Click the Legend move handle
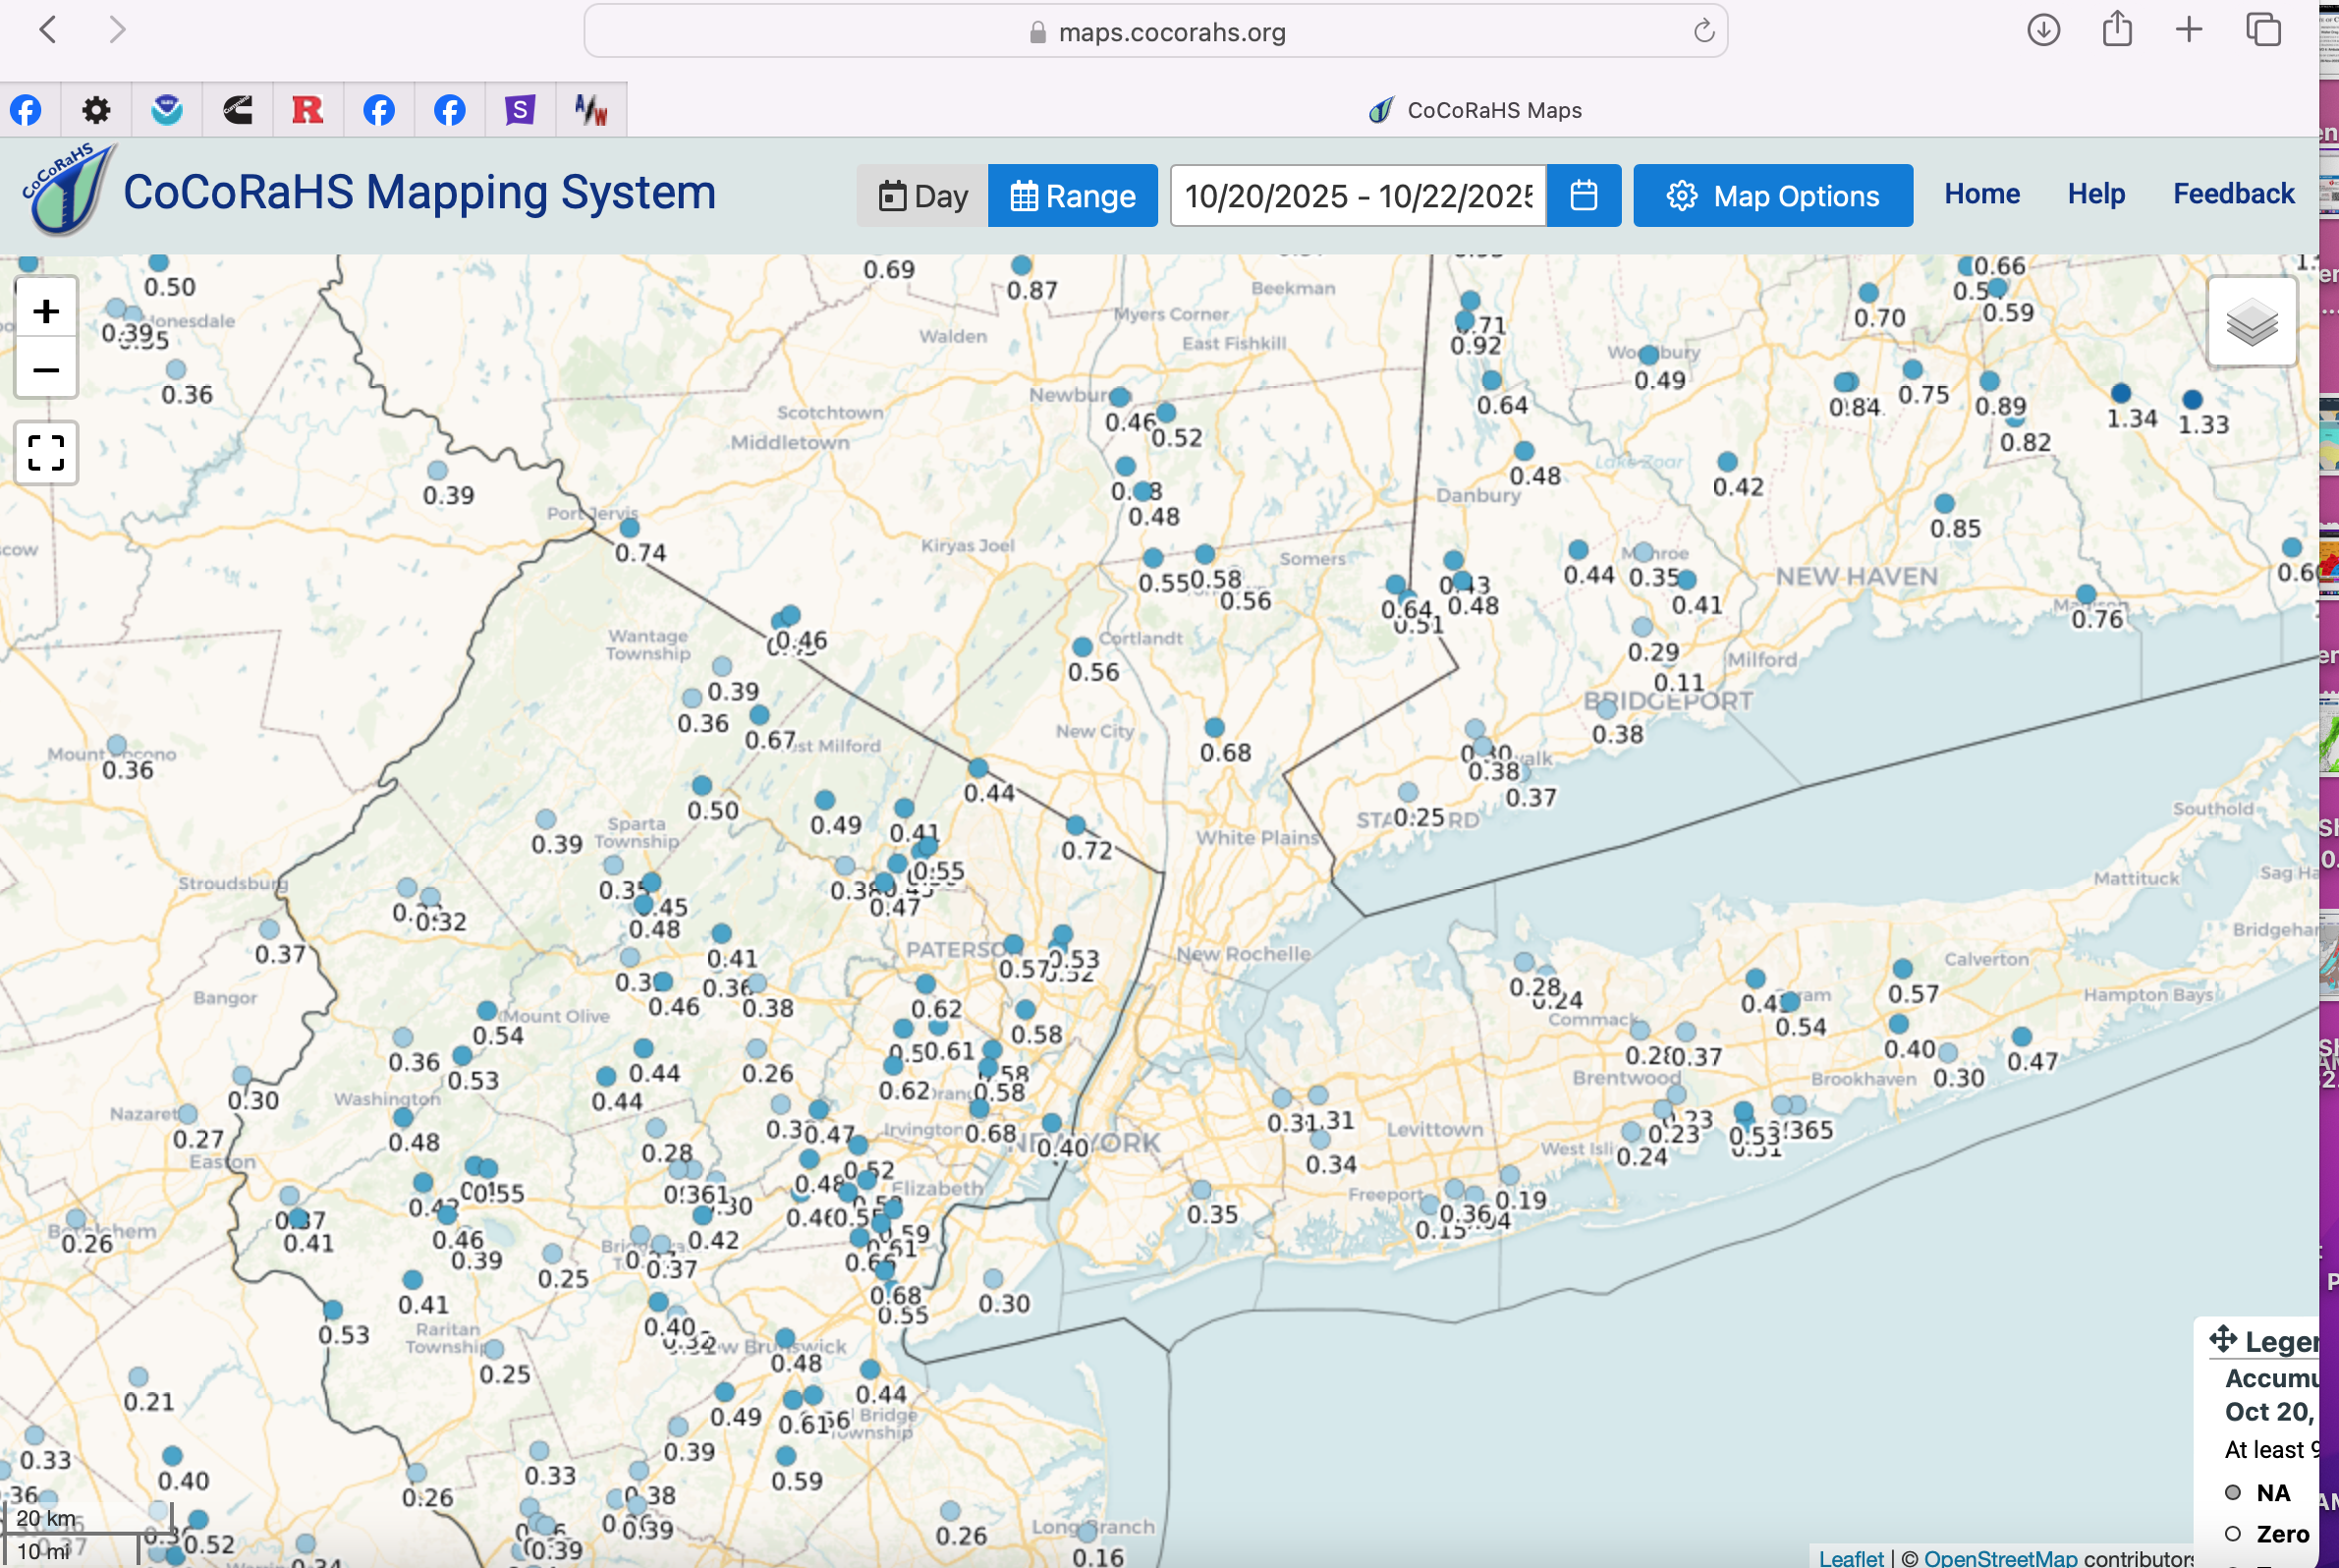 (2223, 1339)
